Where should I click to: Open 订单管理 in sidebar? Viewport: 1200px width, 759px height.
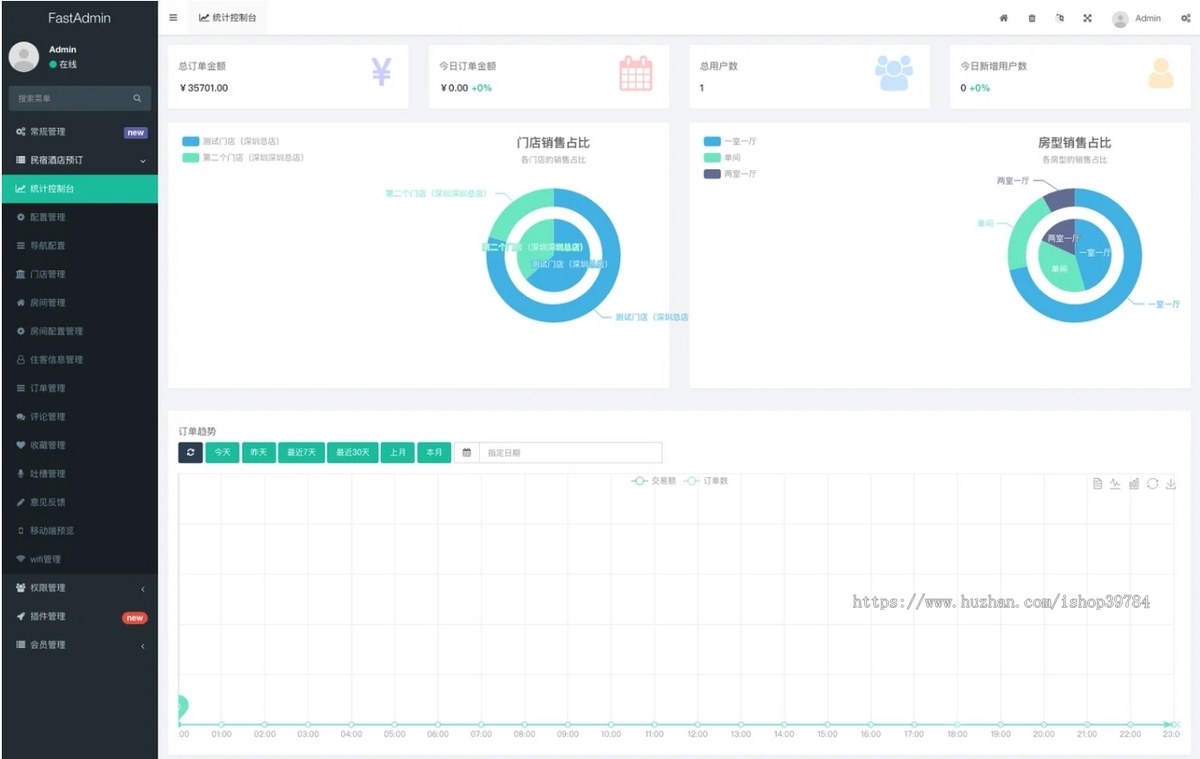[x=79, y=388]
